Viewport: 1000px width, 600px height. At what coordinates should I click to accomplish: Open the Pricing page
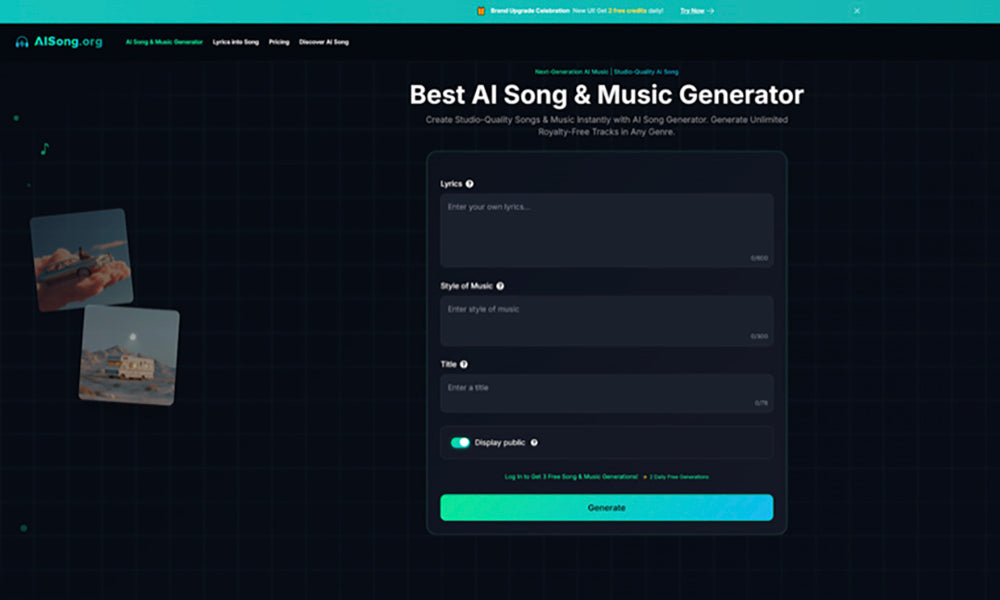pos(279,42)
